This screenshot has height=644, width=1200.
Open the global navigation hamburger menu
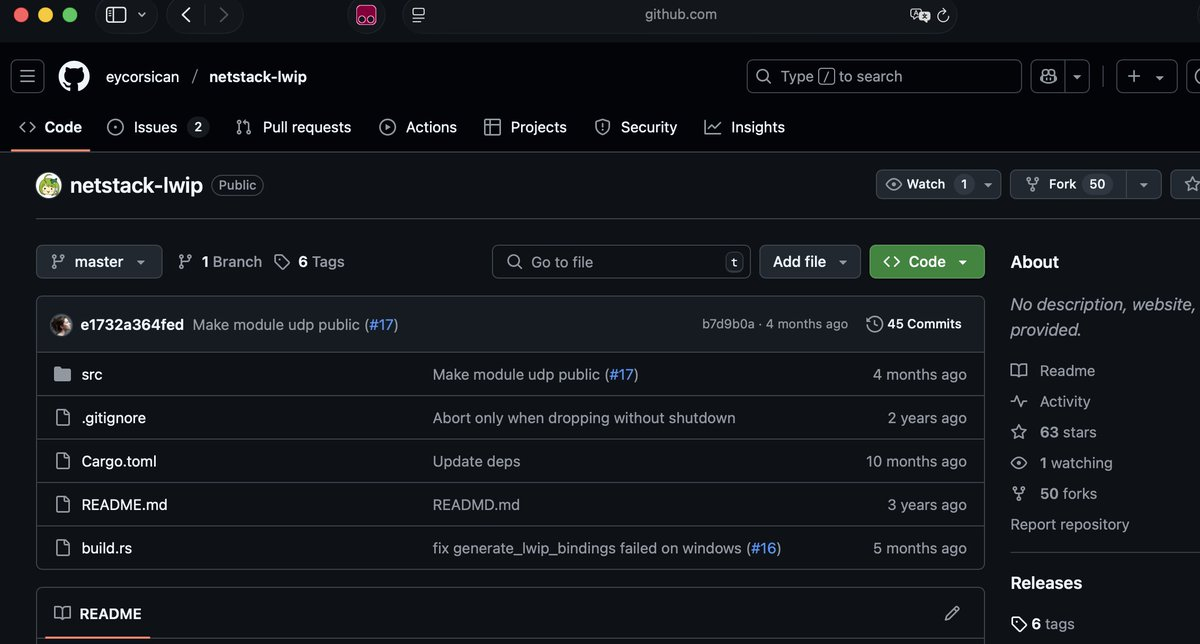(26, 76)
